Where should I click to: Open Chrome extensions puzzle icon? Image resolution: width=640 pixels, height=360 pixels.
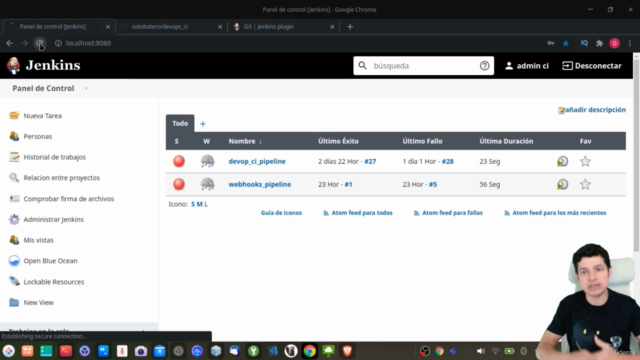tap(599, 43)
